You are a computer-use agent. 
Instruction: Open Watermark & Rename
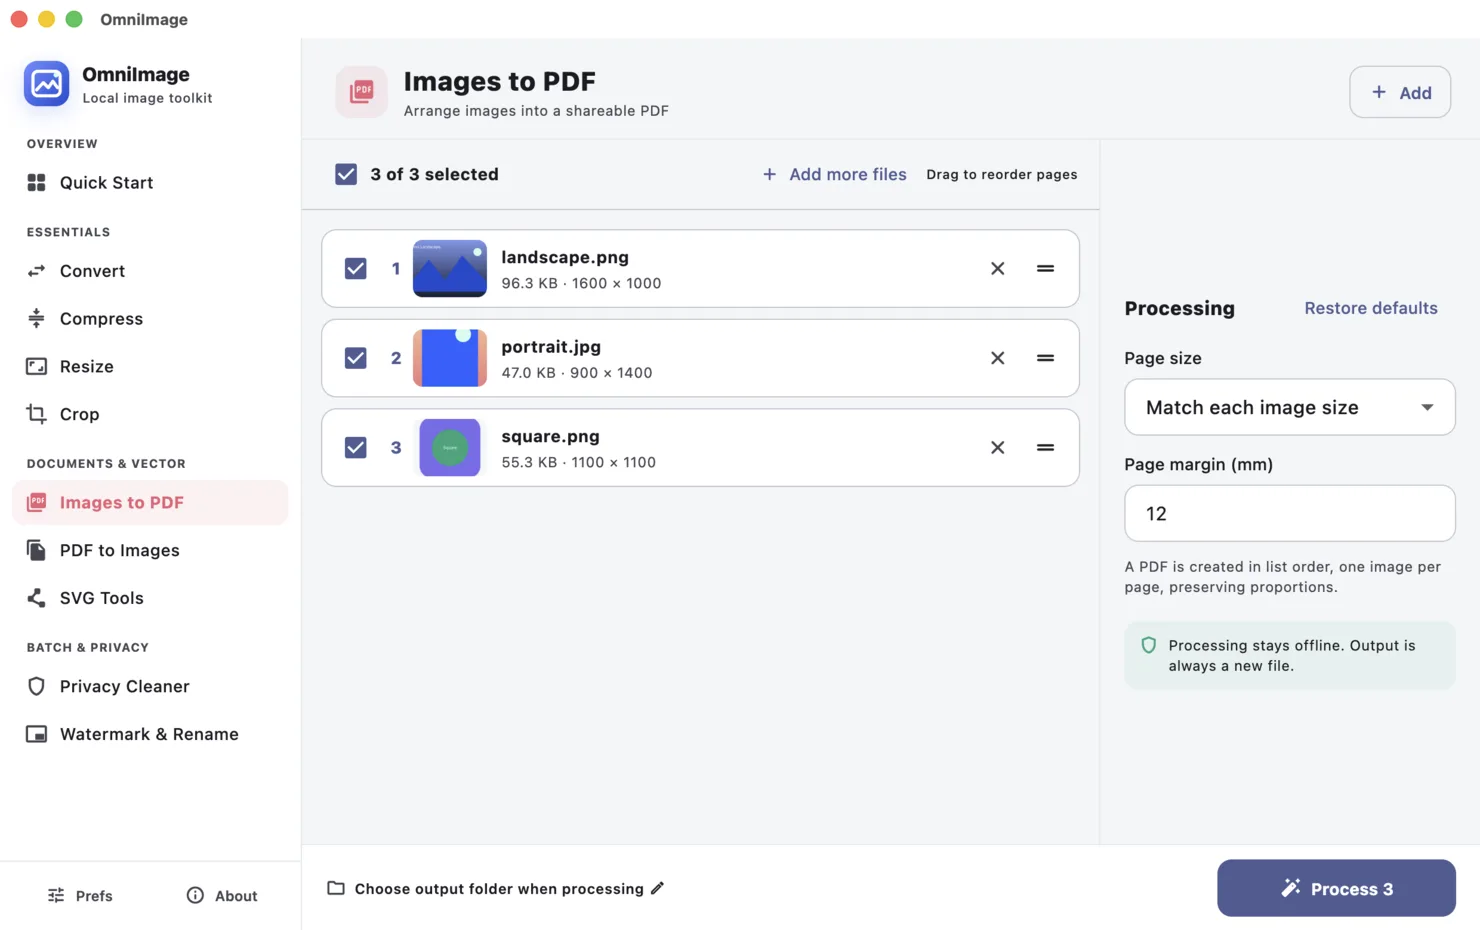tap(150, 734)
